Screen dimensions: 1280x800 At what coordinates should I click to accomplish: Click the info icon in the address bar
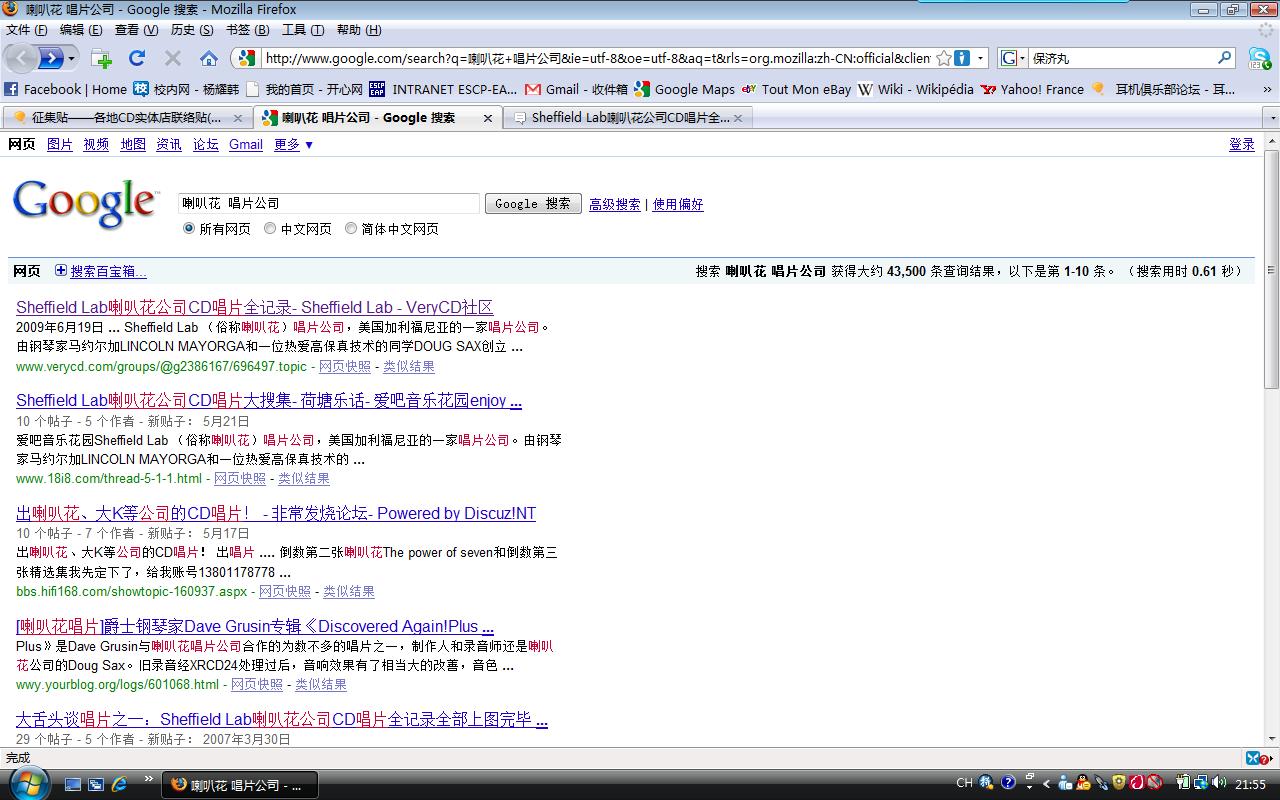click(962, 58)
